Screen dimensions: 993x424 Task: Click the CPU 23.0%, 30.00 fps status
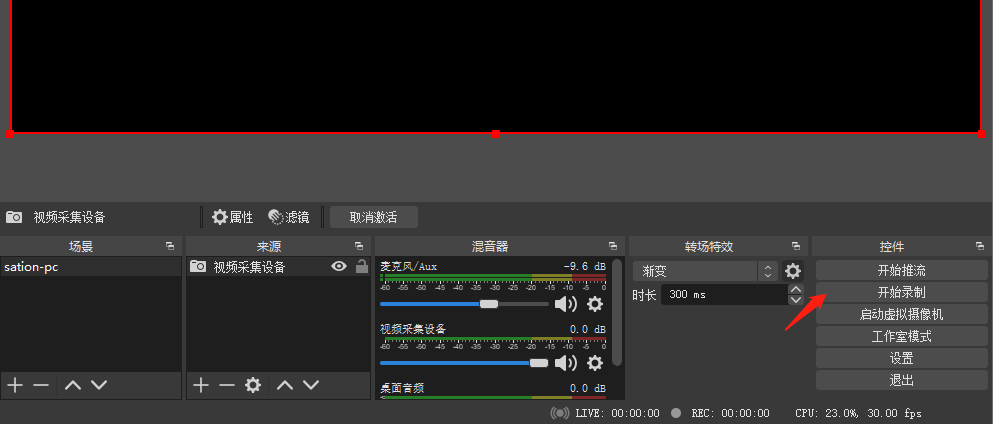pyautogui.click(x=858, y=413)
